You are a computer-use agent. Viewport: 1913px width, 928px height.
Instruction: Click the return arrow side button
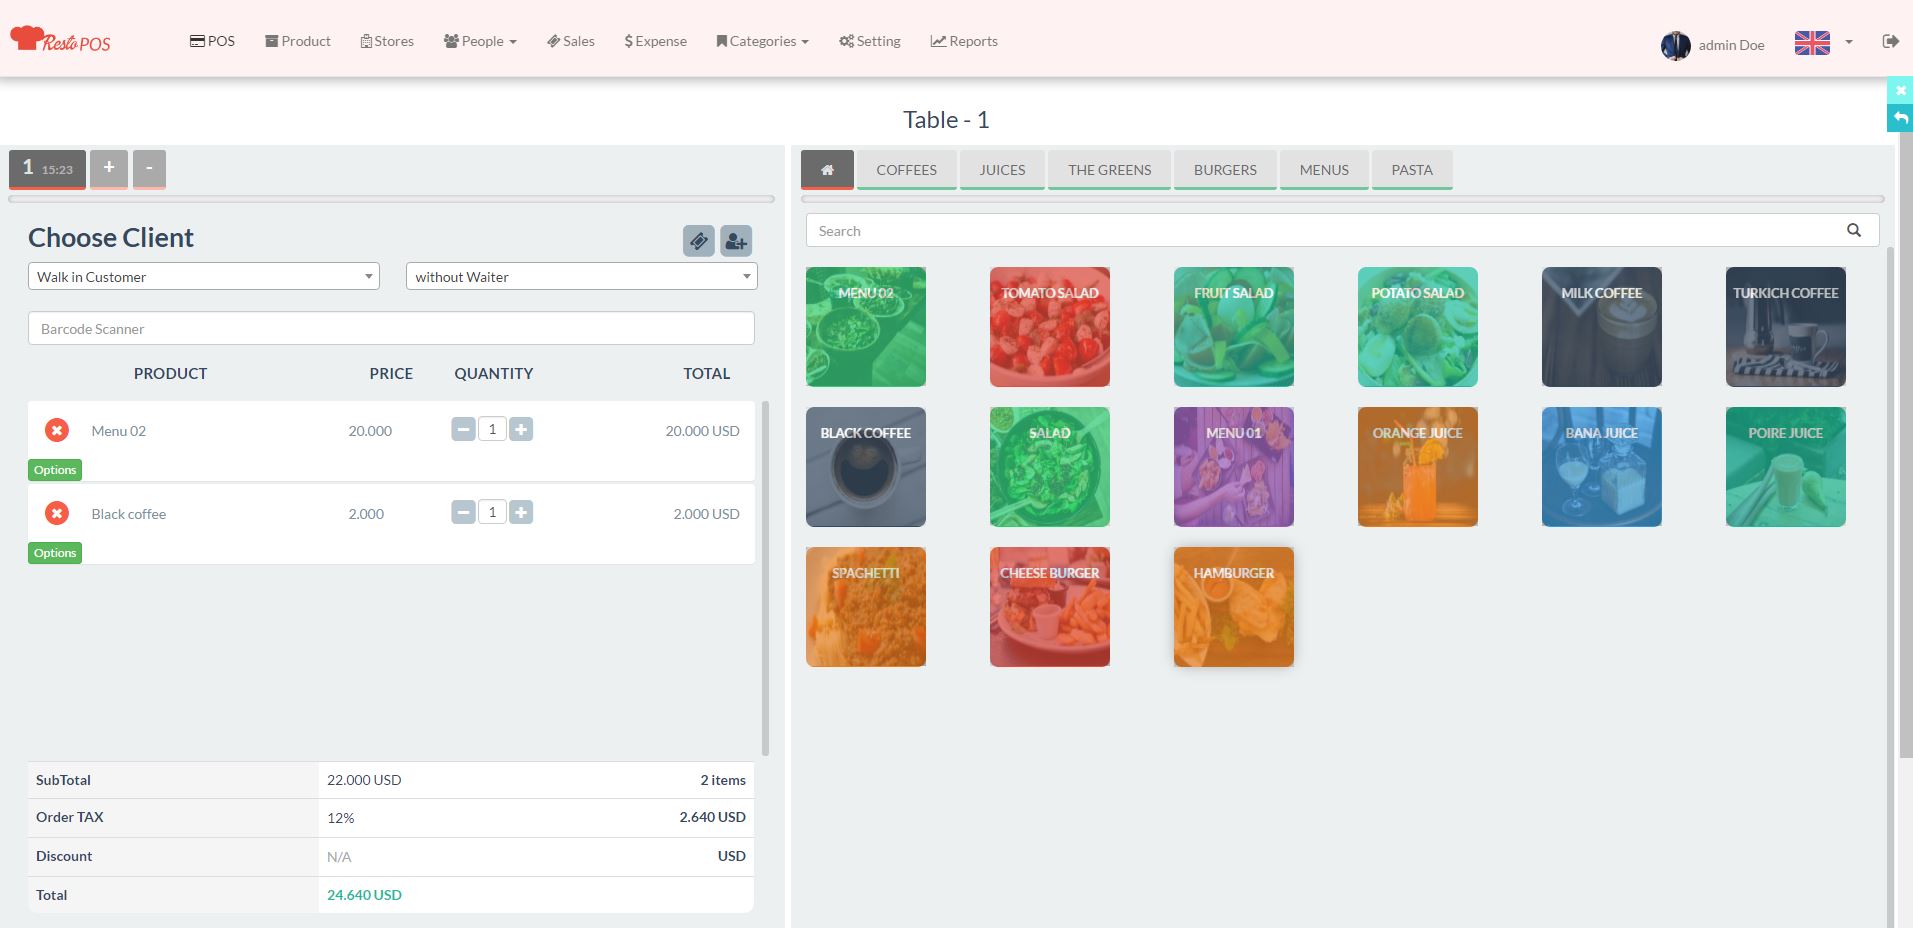pos(1900,118)
